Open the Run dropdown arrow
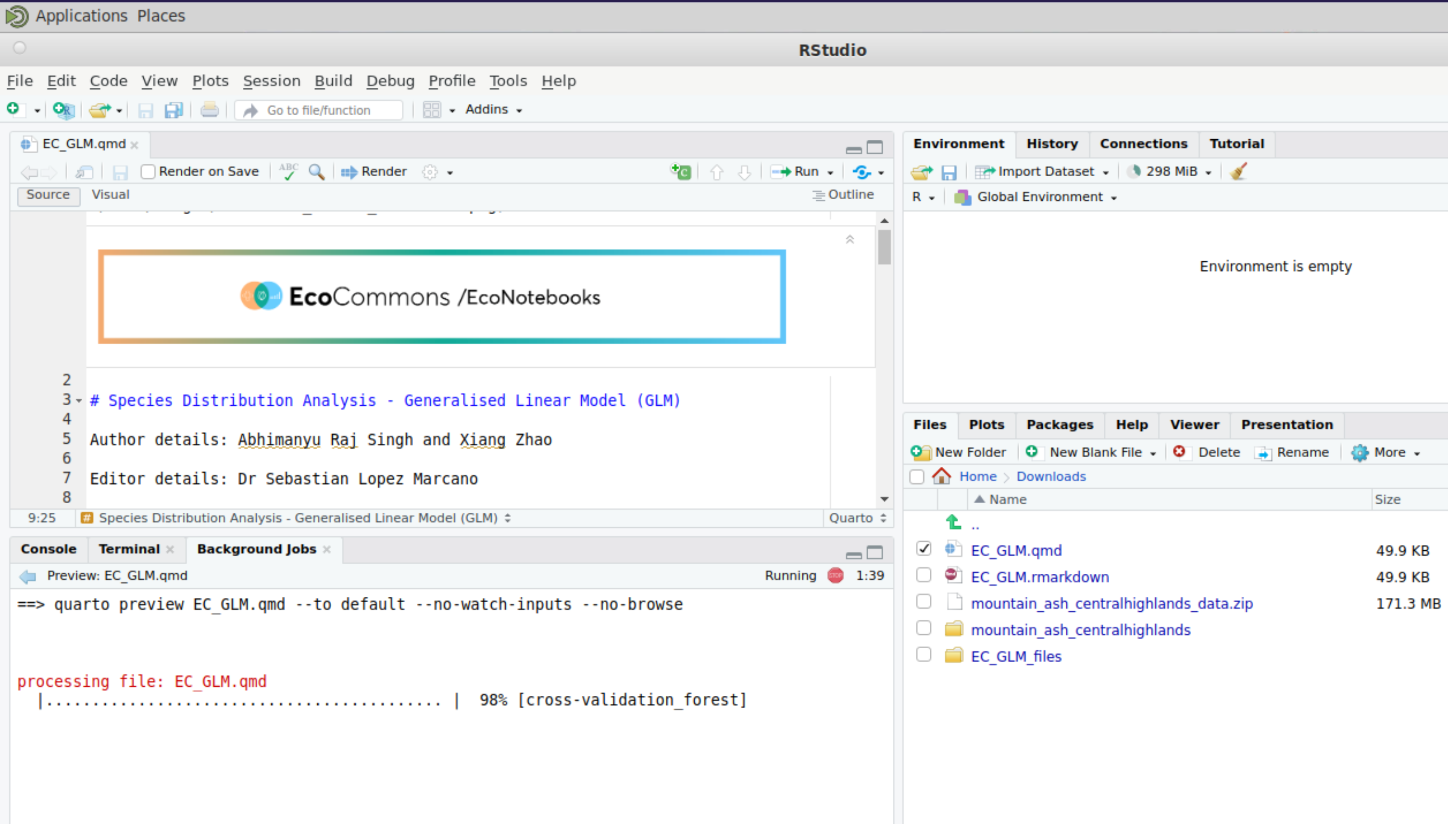The height and width of the screenshot is (824, 1448). pos(831,172)
